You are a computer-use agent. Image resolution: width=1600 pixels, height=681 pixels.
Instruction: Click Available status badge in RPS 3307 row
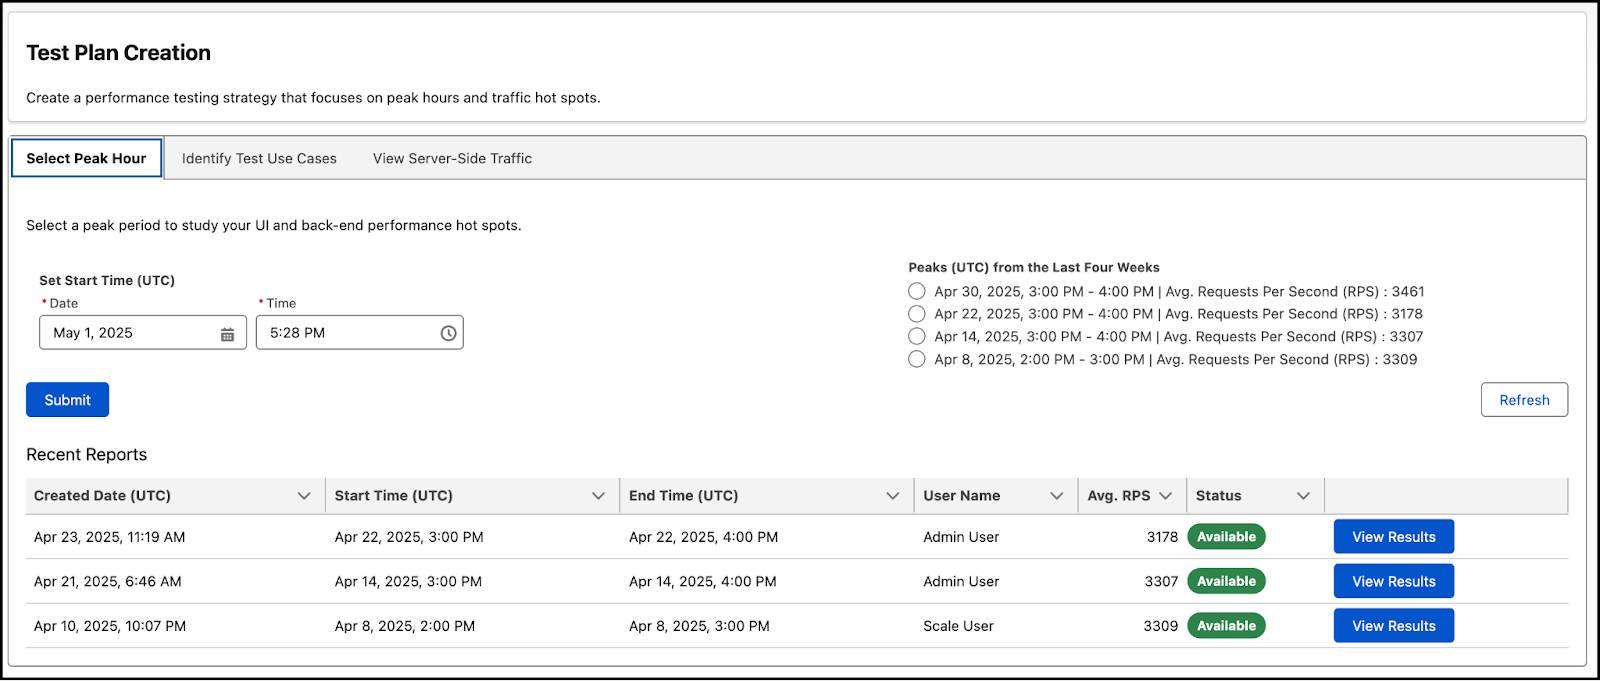(x=1226, y=581)
